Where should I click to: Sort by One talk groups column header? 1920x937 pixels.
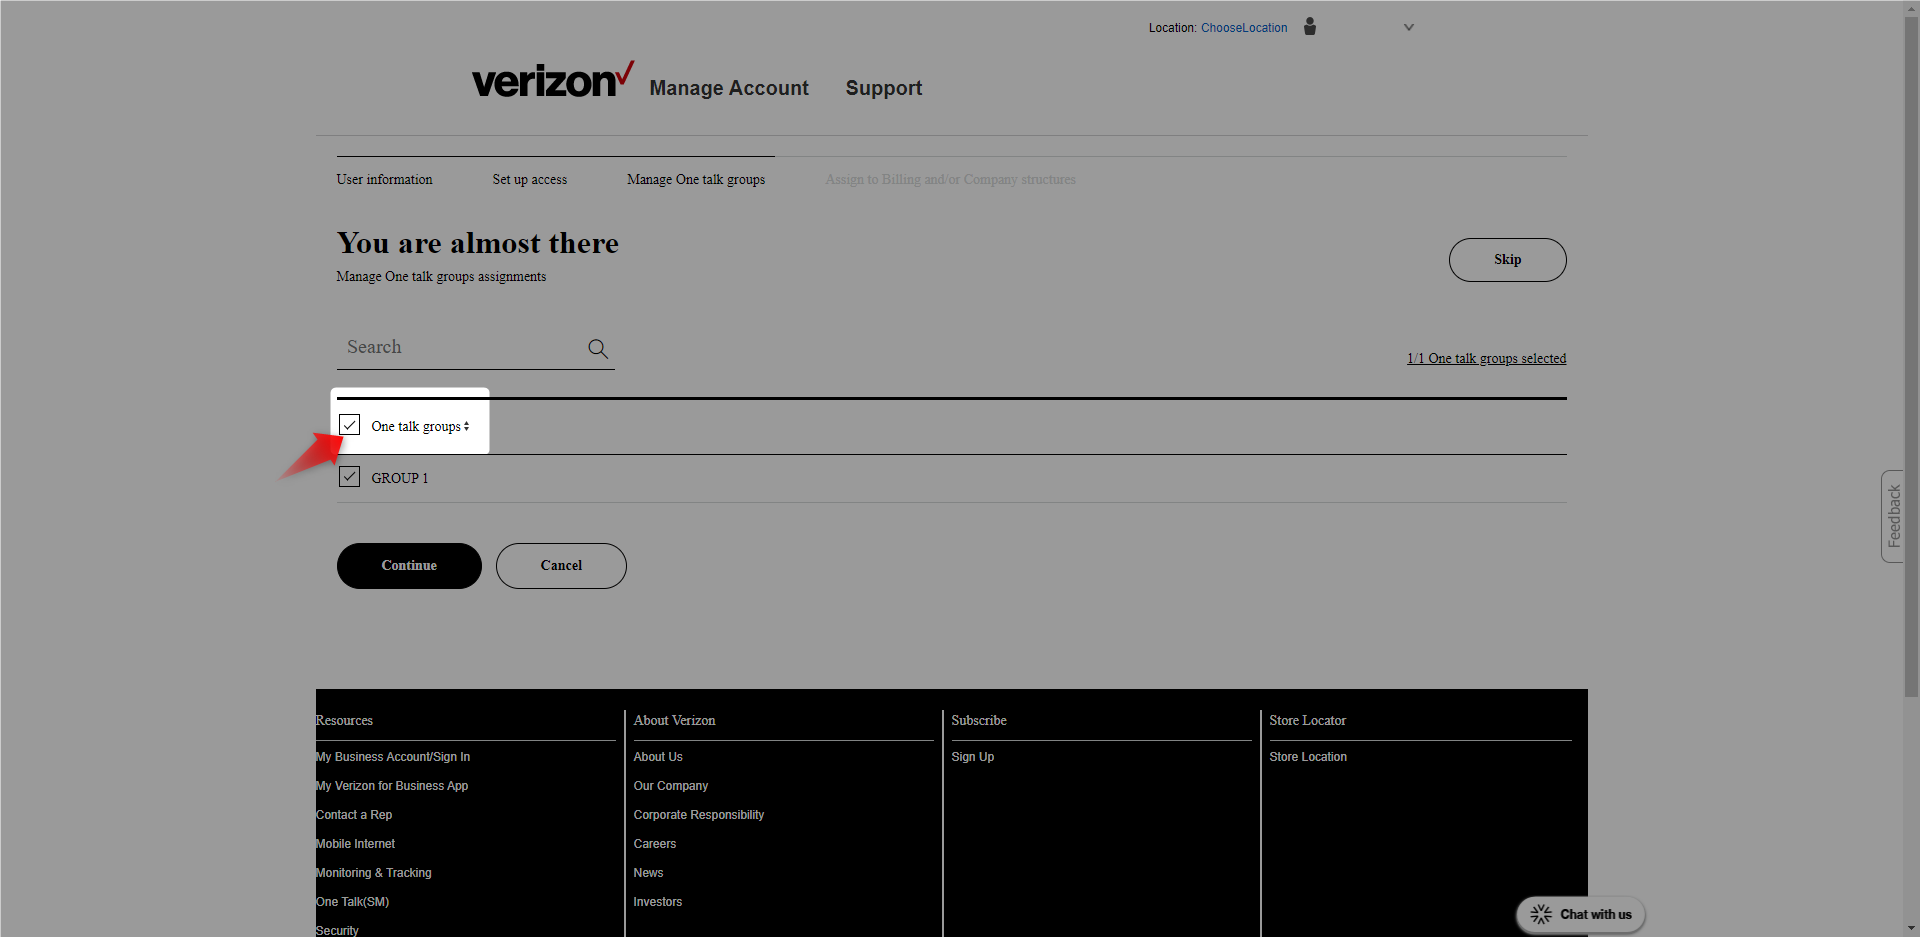[x=420, y=426]
